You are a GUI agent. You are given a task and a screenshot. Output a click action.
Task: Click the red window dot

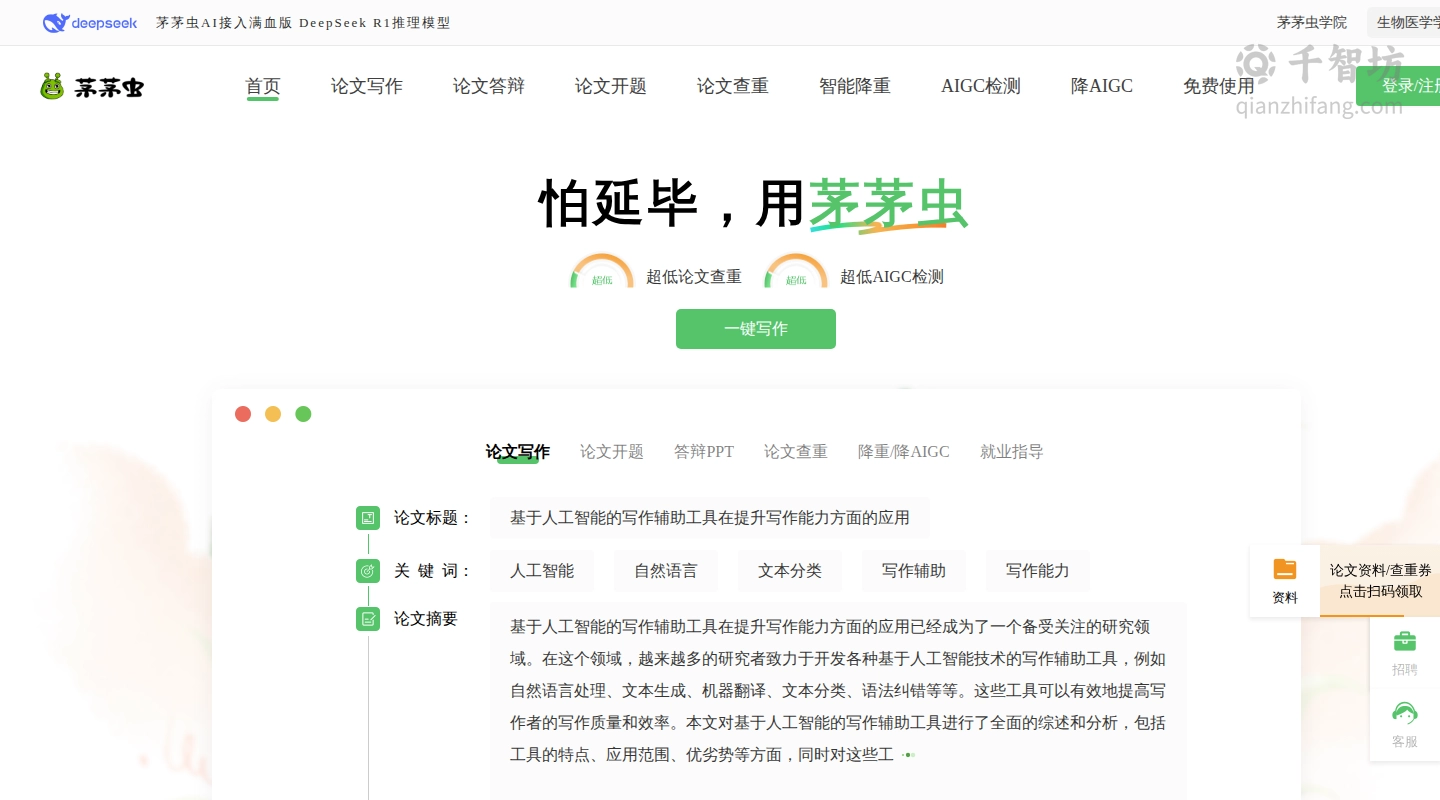tap(243, 414)
